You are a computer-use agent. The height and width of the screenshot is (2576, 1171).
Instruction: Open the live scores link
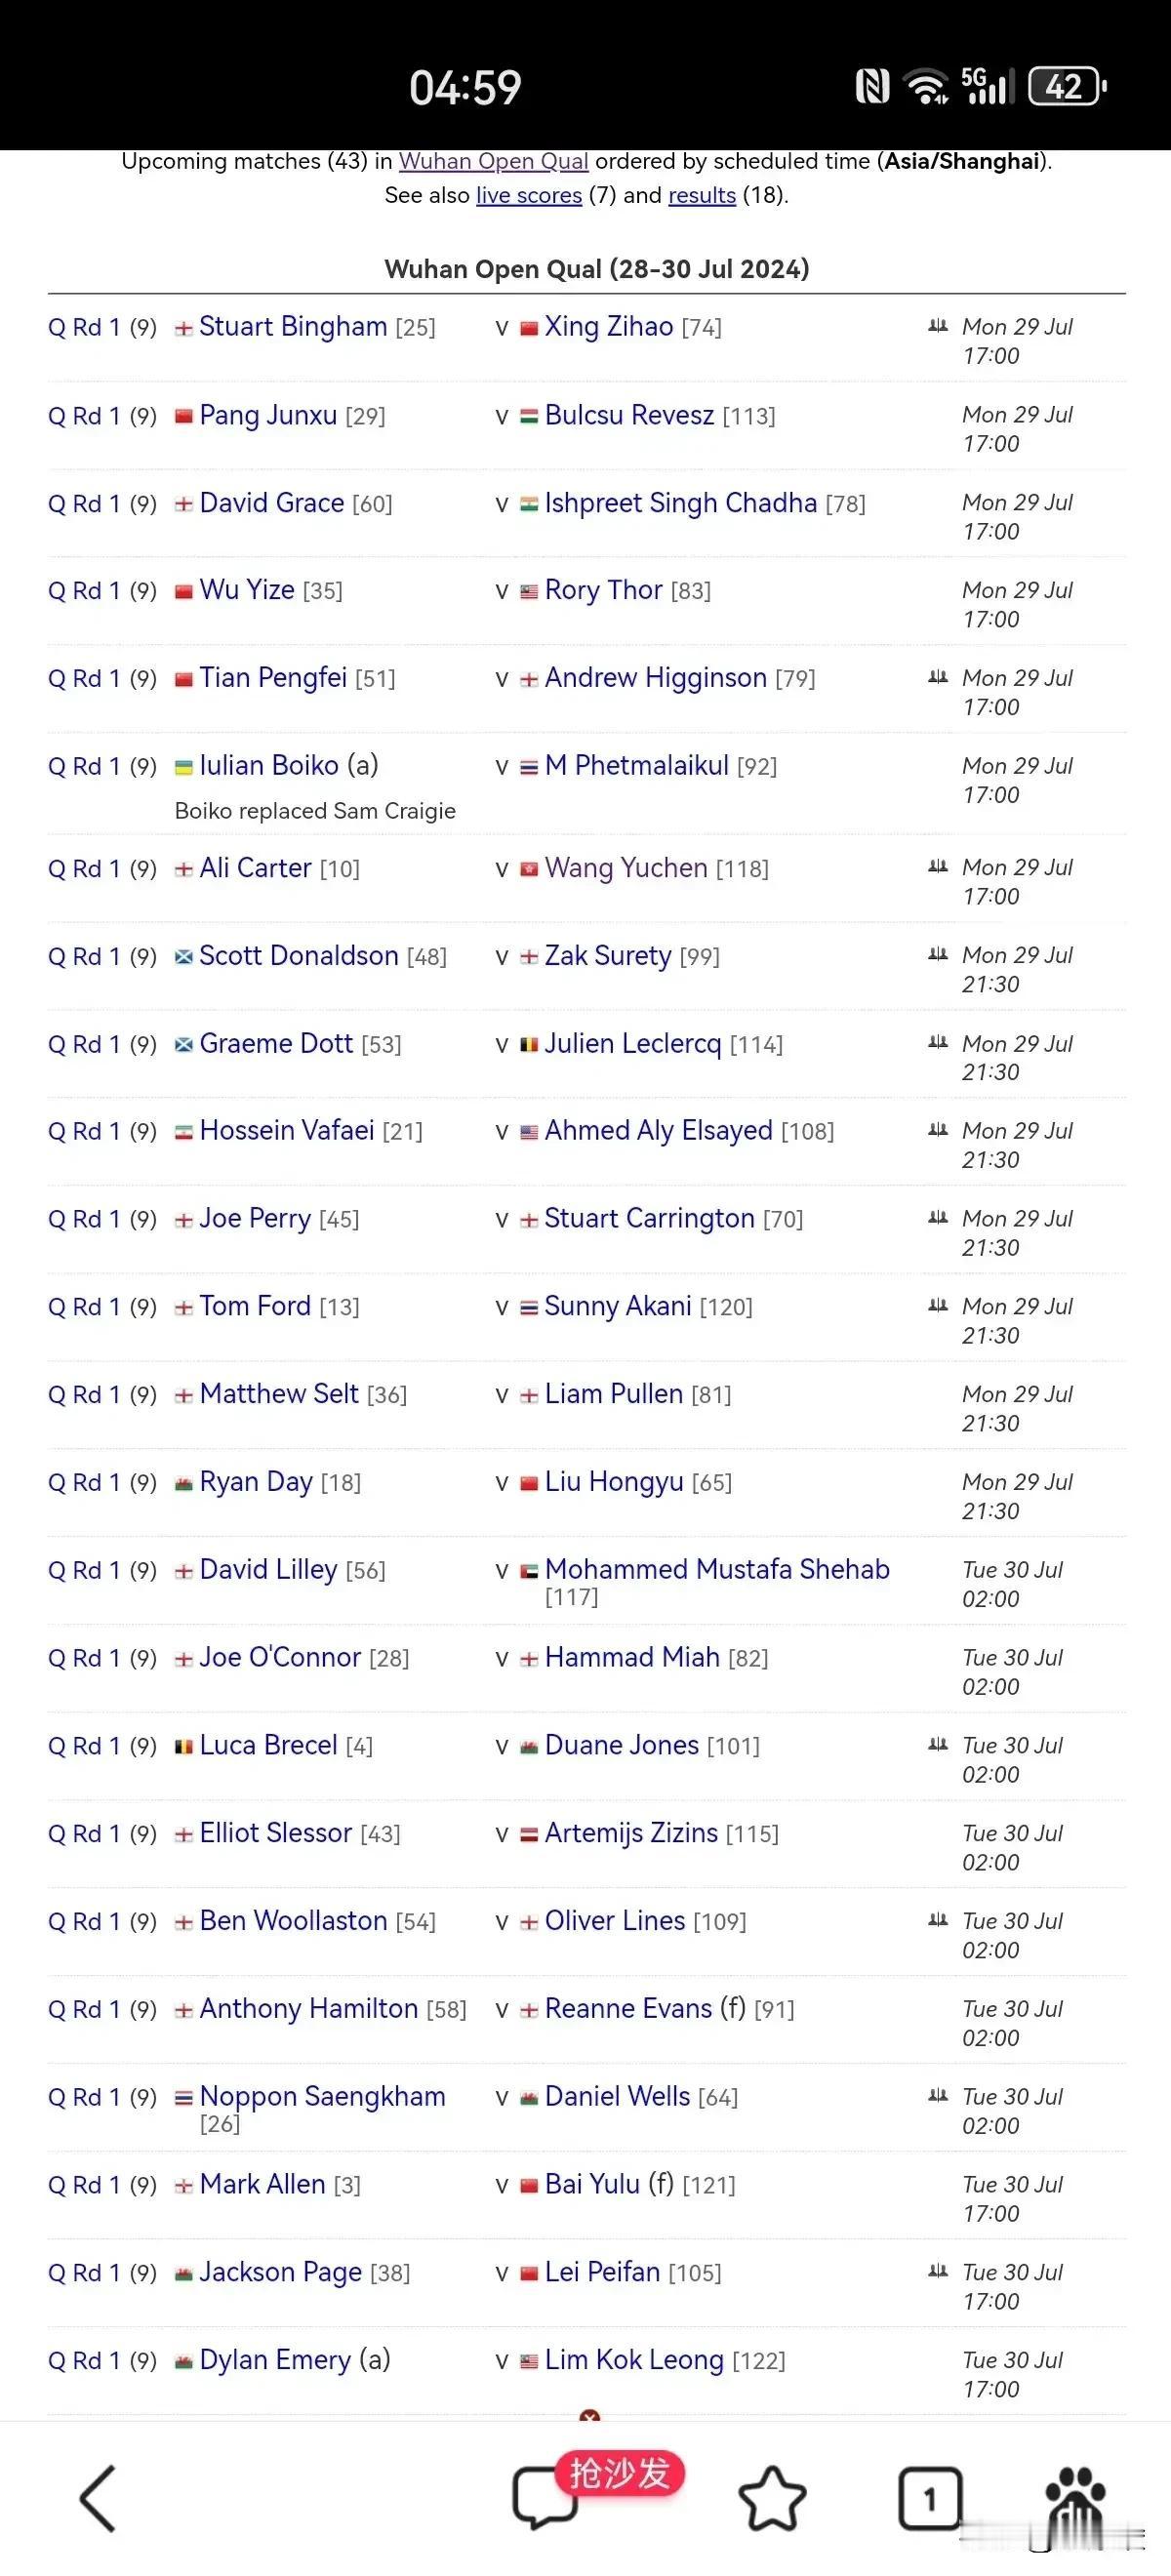(529, 195)
